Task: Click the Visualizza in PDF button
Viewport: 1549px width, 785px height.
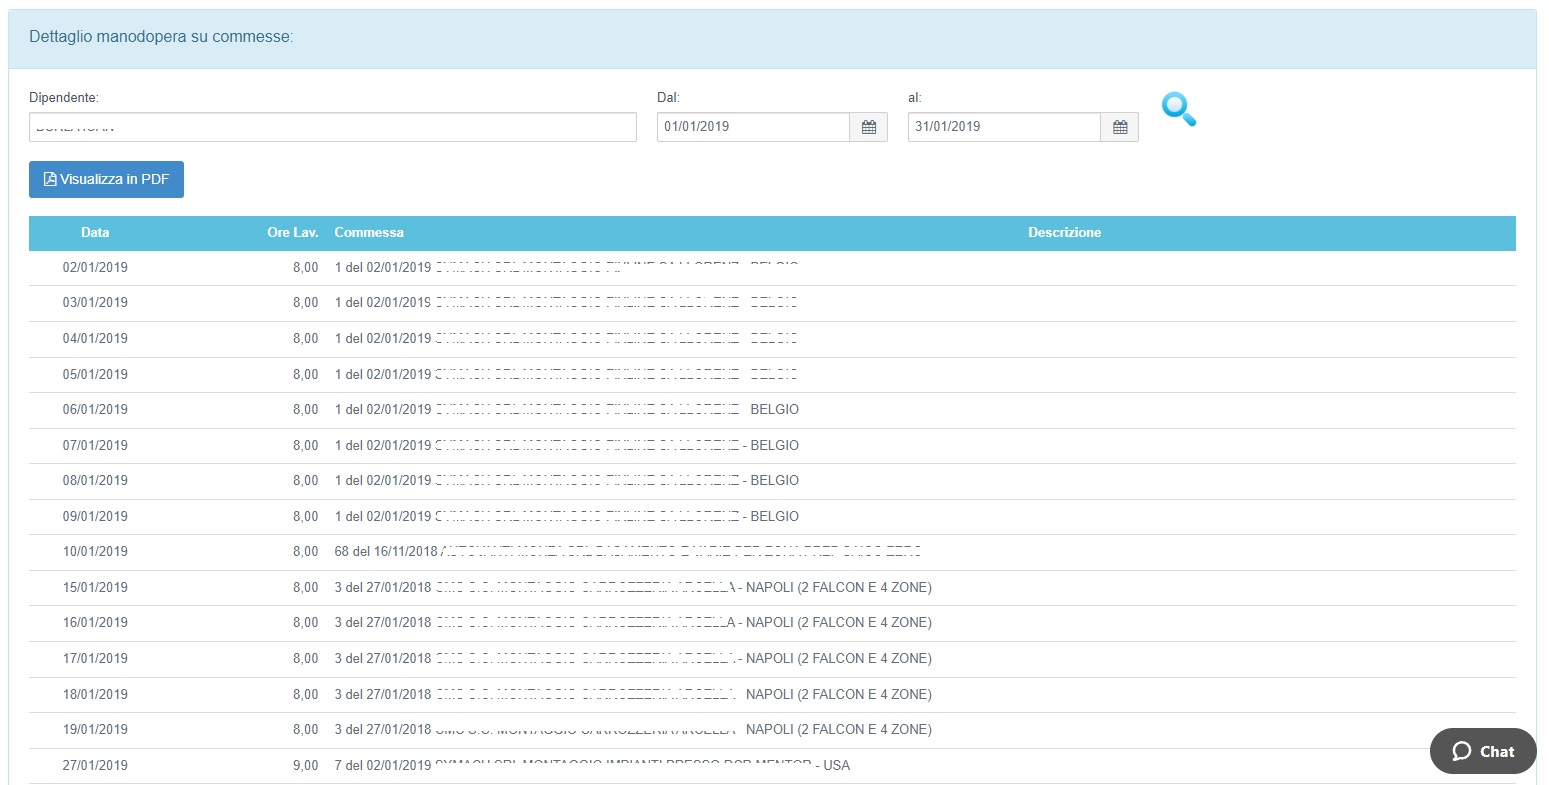Action: click(106, 179)
